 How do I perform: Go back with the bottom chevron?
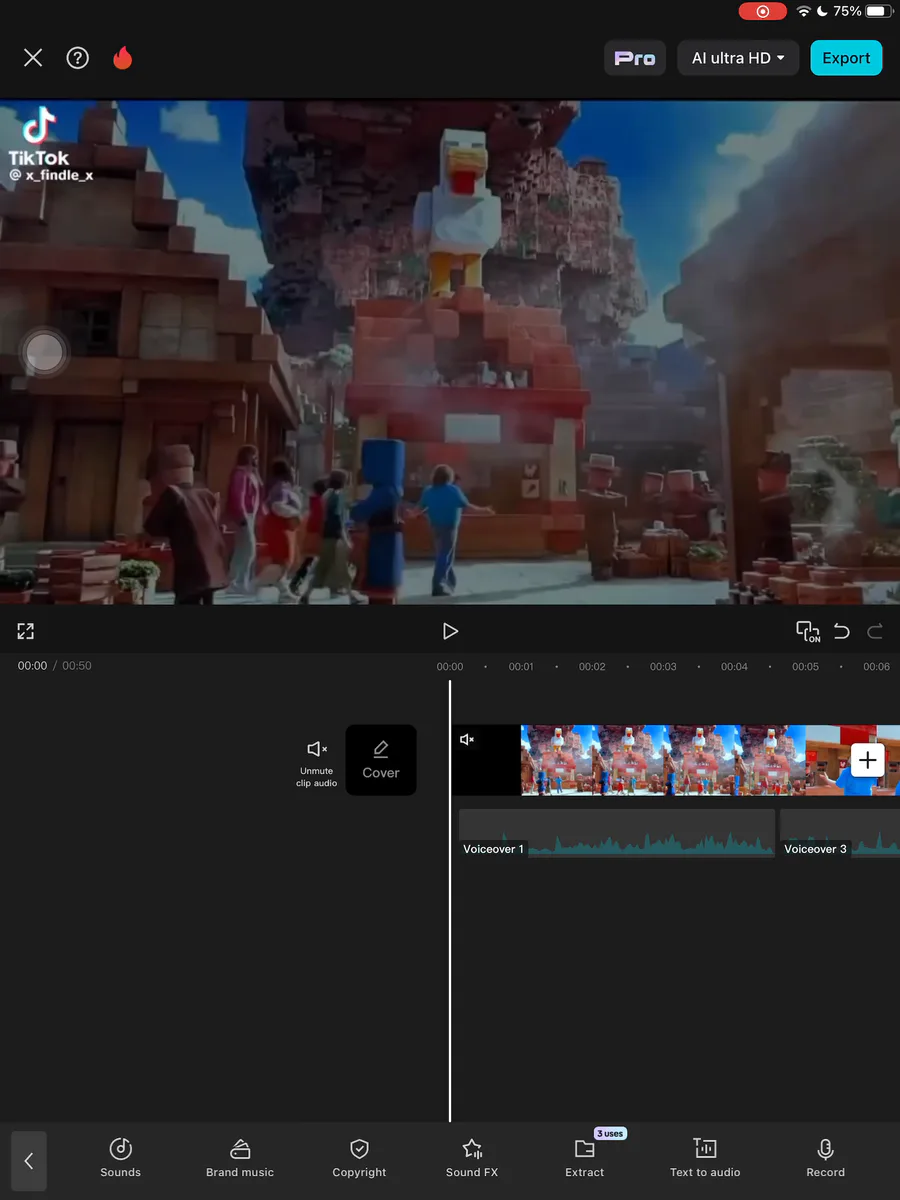[29, 1161]
